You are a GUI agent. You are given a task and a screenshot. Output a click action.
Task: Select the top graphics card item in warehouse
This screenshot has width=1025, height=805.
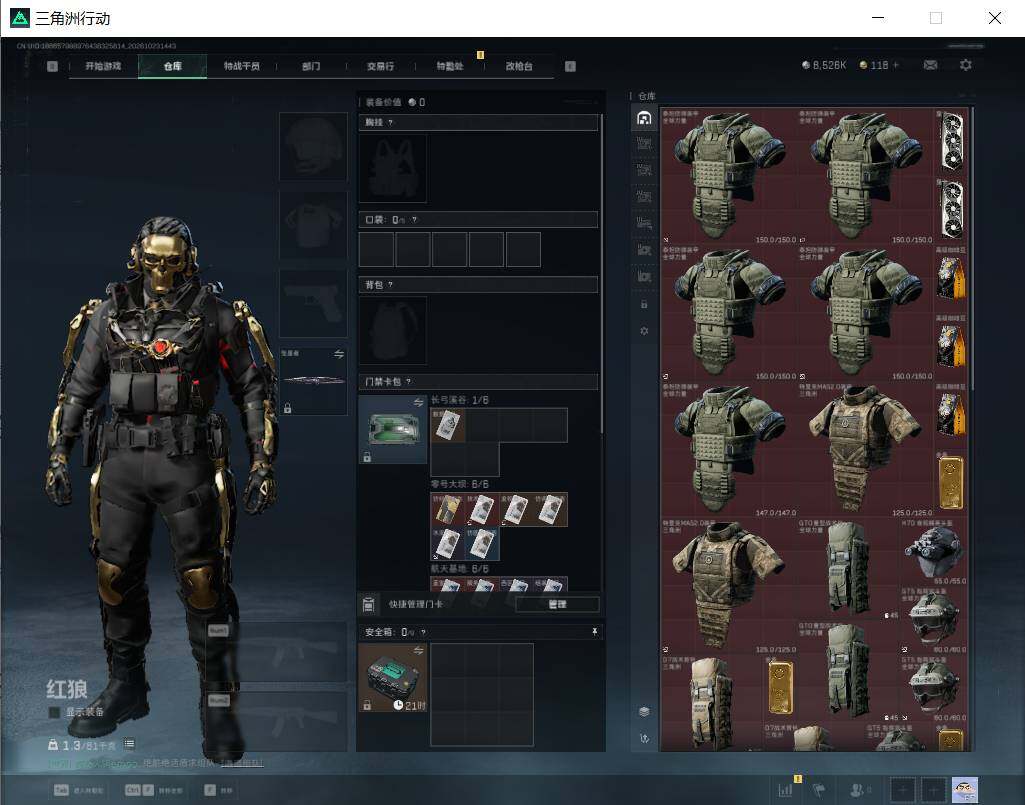(950, 142)
